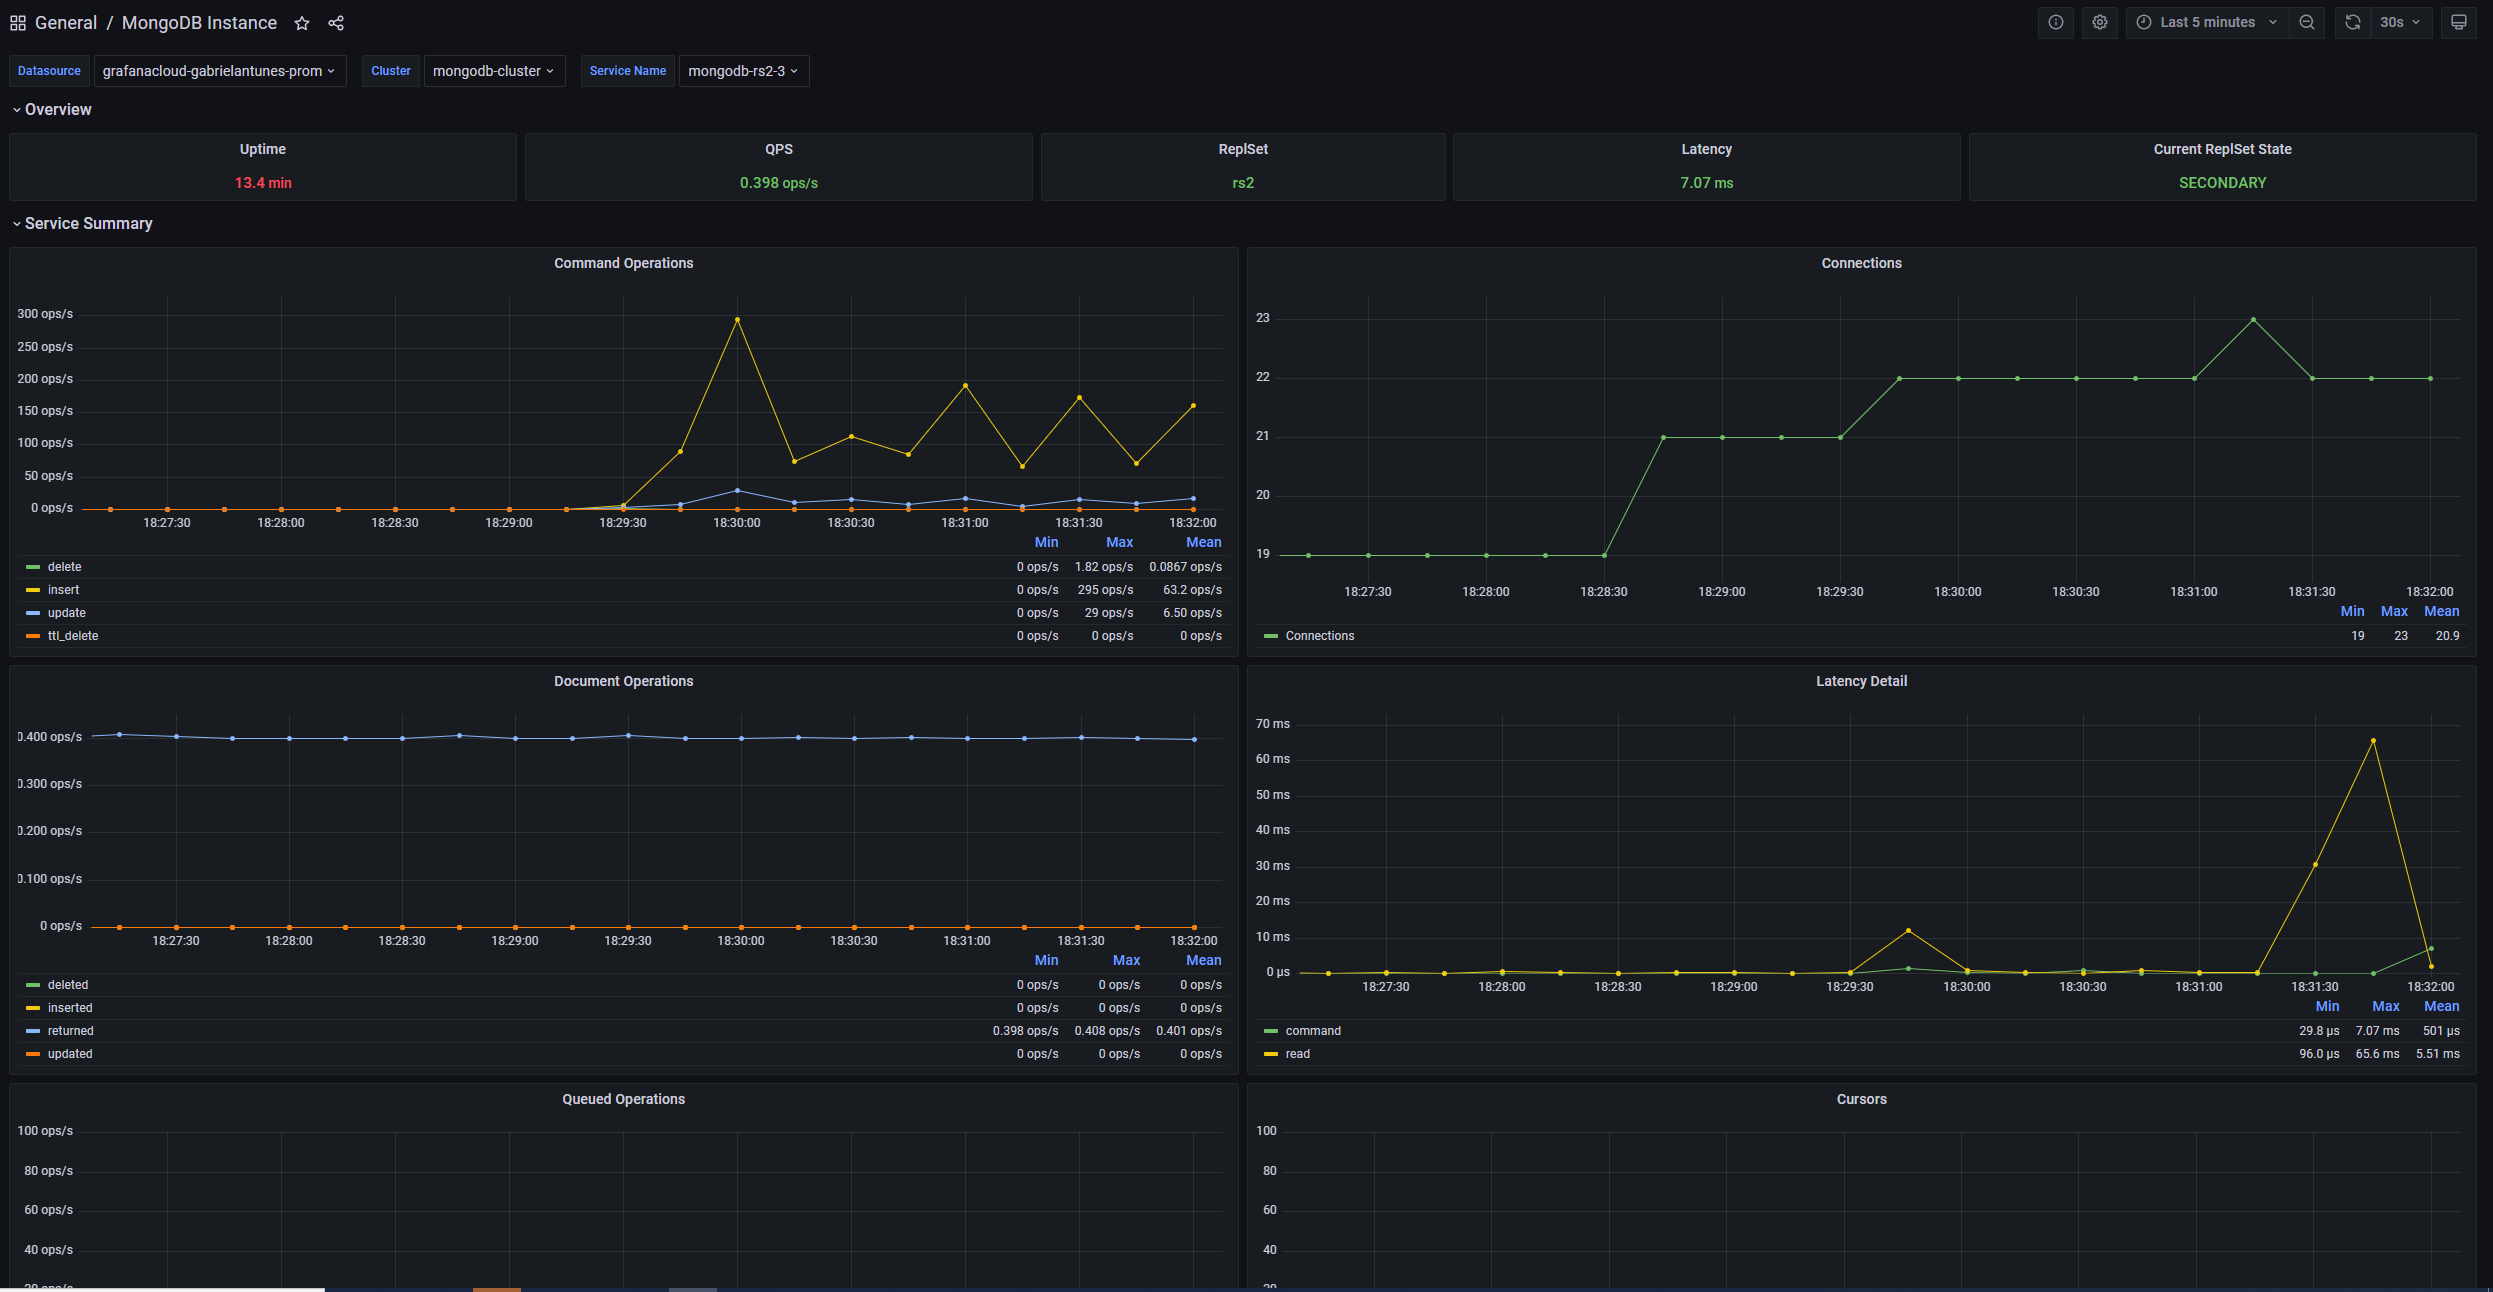Open the 30s refresh interval menu
The image size is (2493, 1292).
[x=2399, y=22]
